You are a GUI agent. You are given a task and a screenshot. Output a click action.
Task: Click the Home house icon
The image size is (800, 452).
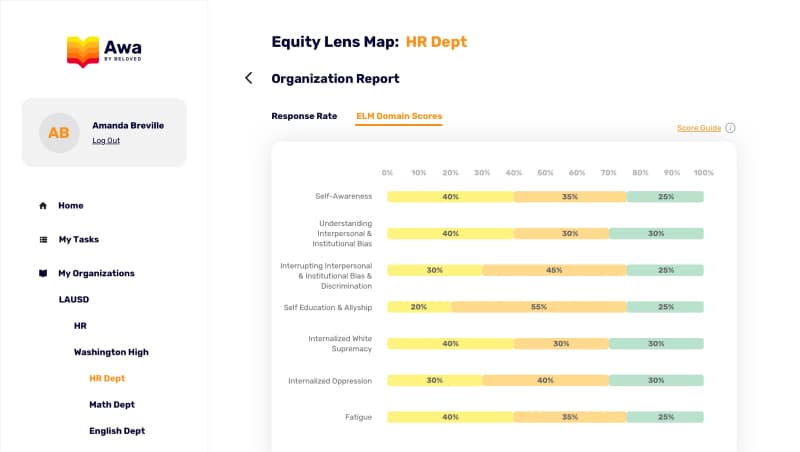pos(43,206)
